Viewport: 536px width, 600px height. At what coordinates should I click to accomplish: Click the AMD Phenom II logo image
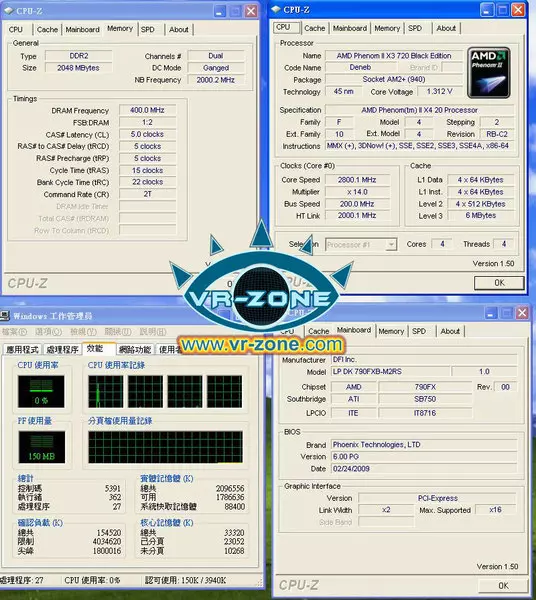489,73
